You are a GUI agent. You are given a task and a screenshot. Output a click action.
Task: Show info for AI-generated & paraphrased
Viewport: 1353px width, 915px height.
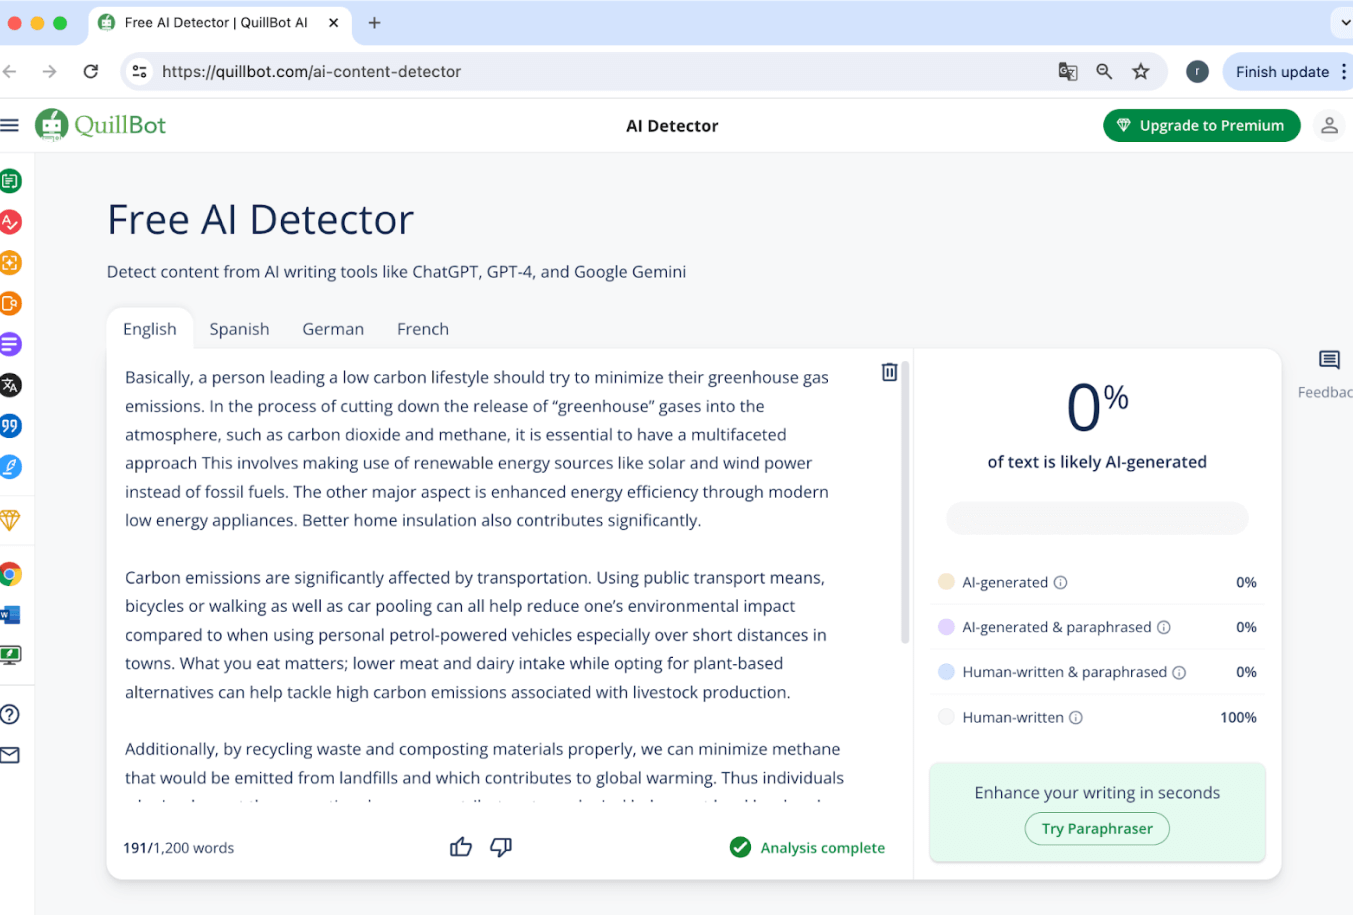(1164, 627)
